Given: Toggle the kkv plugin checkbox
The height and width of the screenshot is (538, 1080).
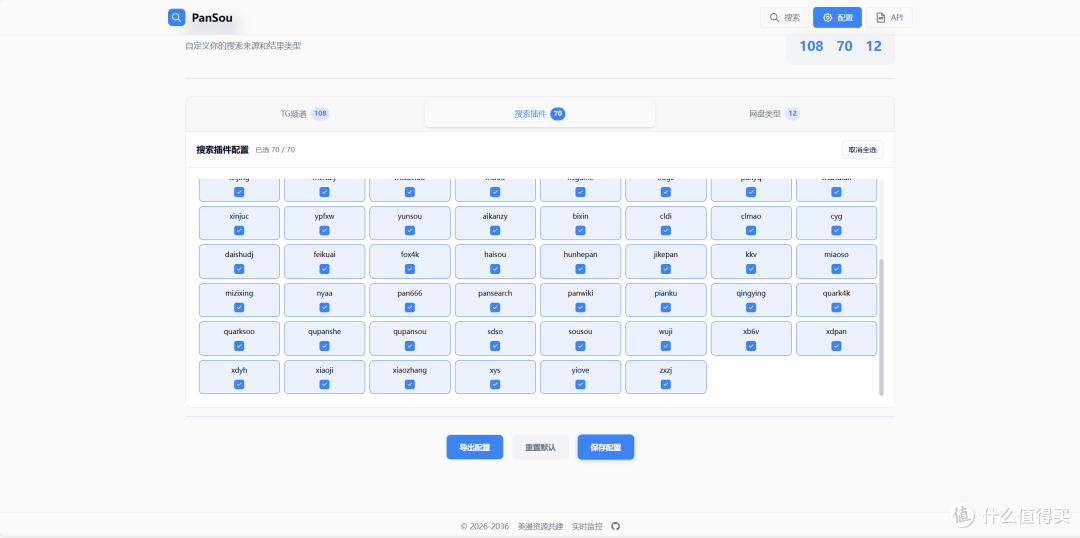Looking at the screenshot, I should [751, 269].
